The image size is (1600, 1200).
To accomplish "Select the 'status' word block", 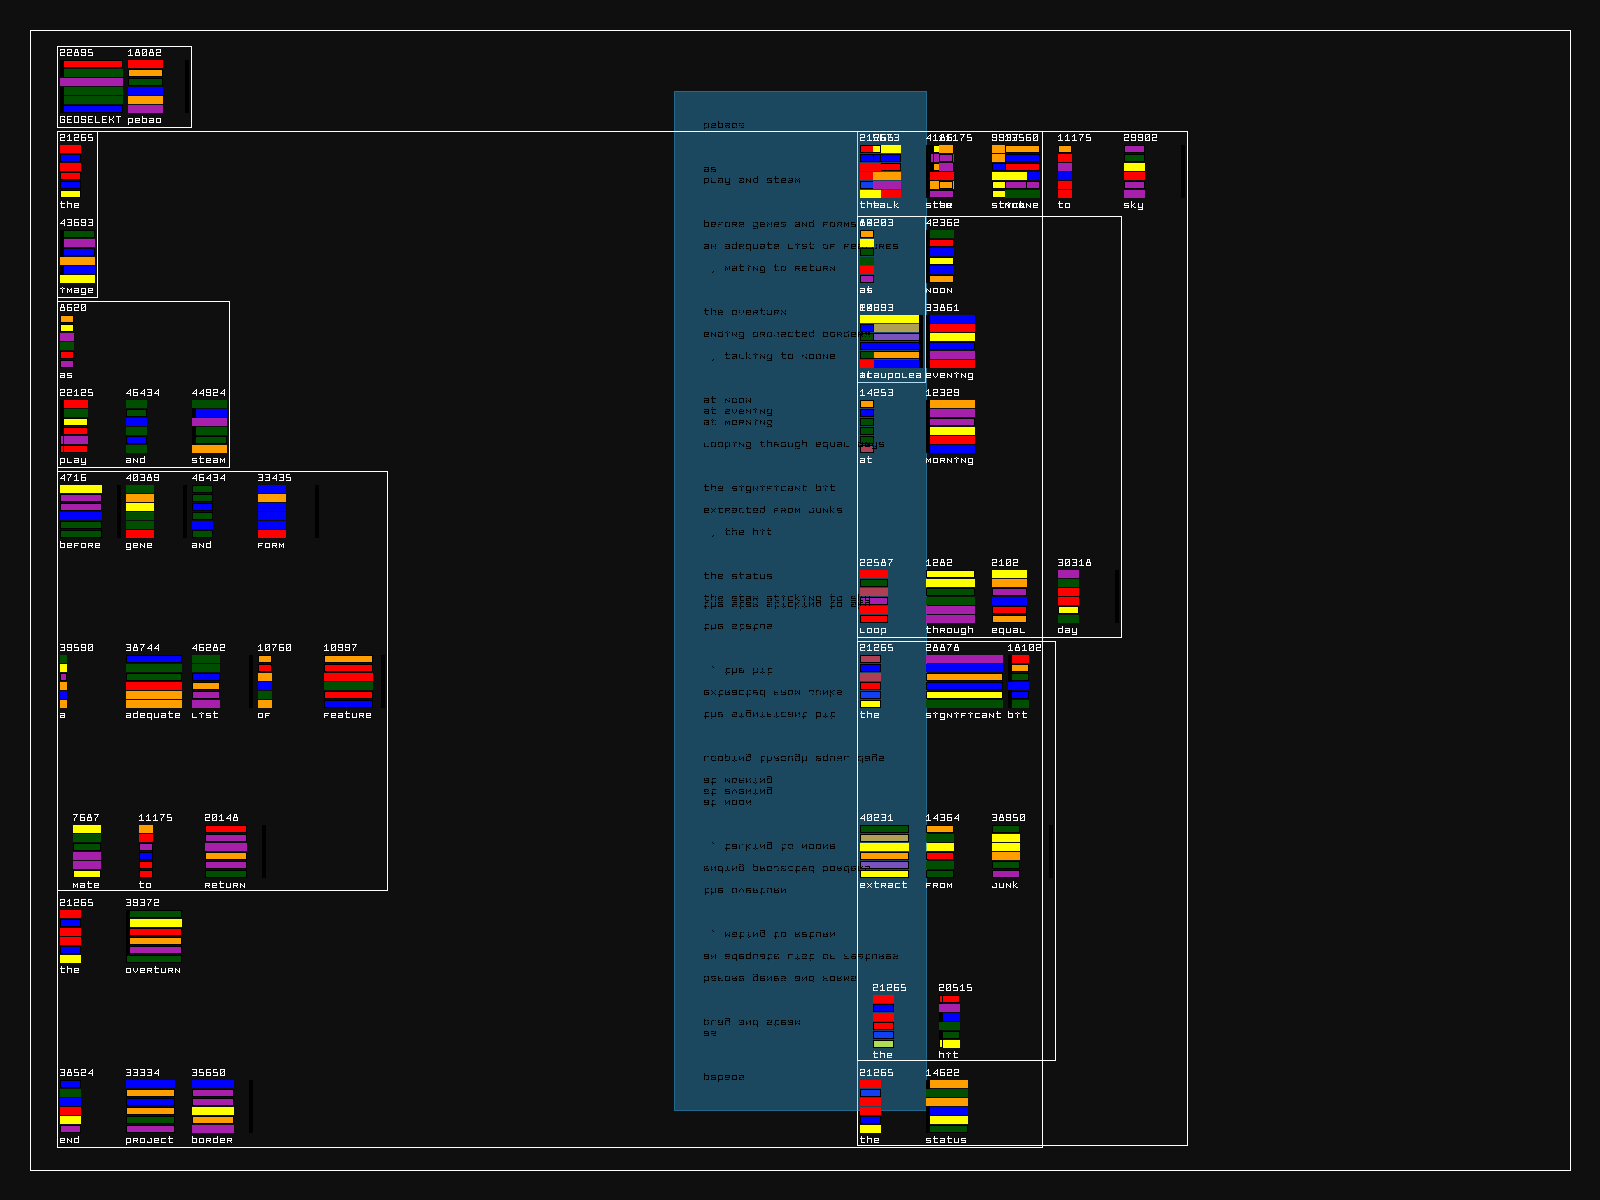I will click(947, 1106).
